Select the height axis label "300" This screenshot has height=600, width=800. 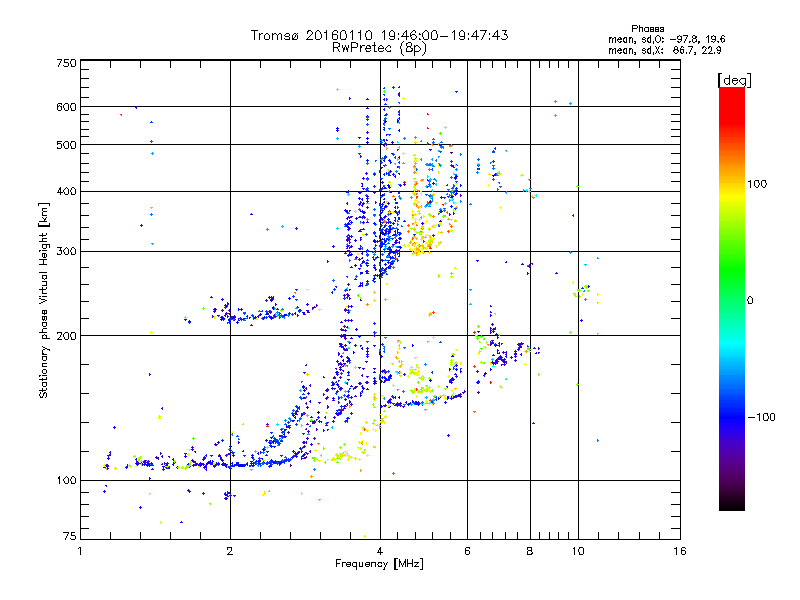(66, 252)
